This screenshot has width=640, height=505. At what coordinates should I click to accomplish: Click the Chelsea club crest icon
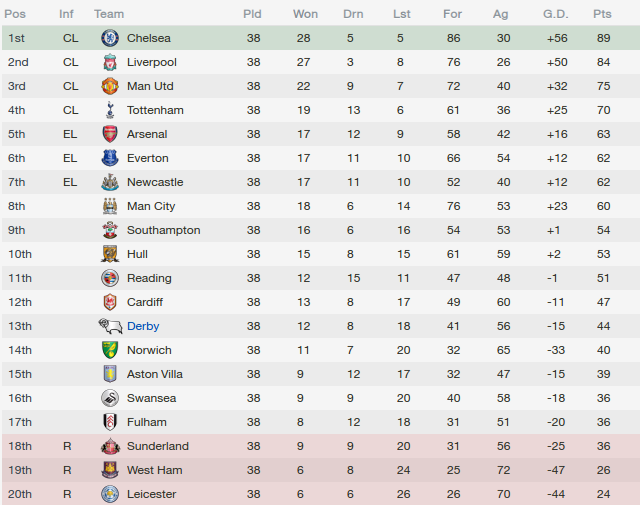point(110,38)
